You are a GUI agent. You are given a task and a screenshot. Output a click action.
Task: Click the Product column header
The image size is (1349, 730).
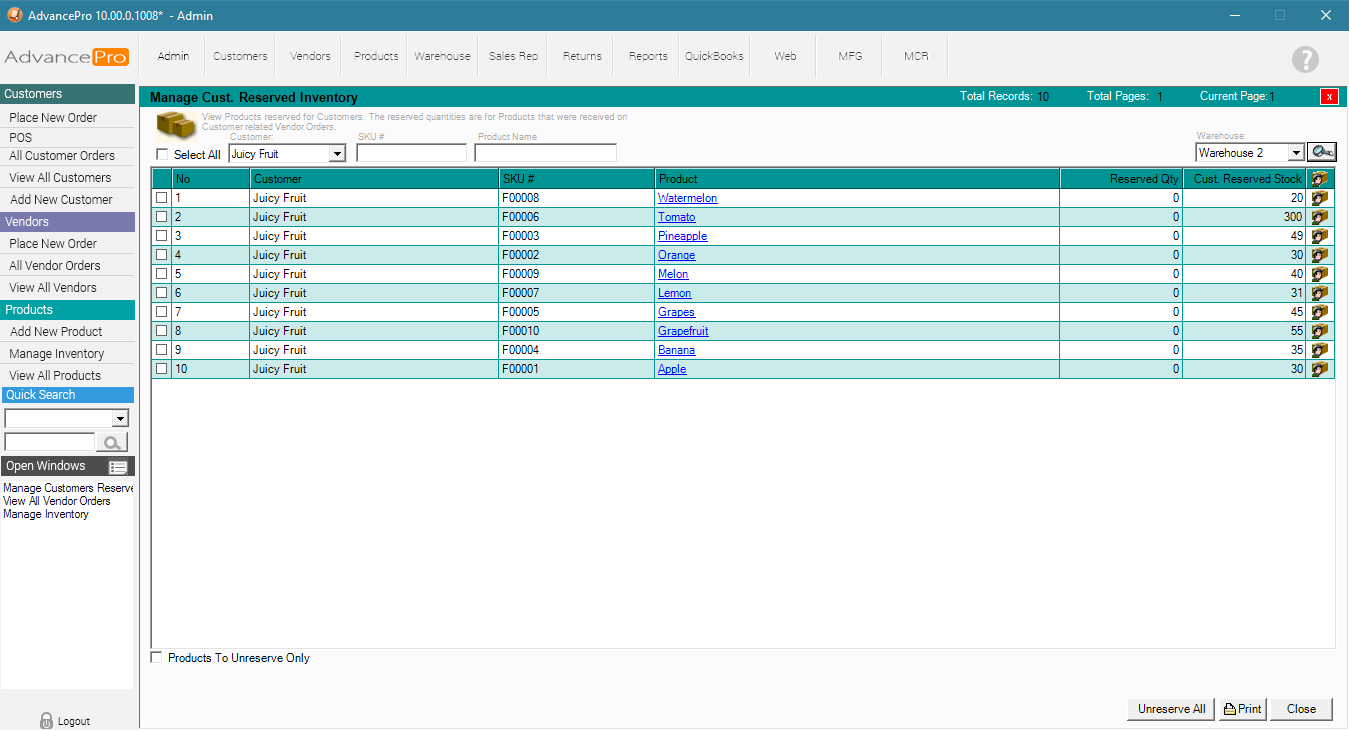(857, 179)
